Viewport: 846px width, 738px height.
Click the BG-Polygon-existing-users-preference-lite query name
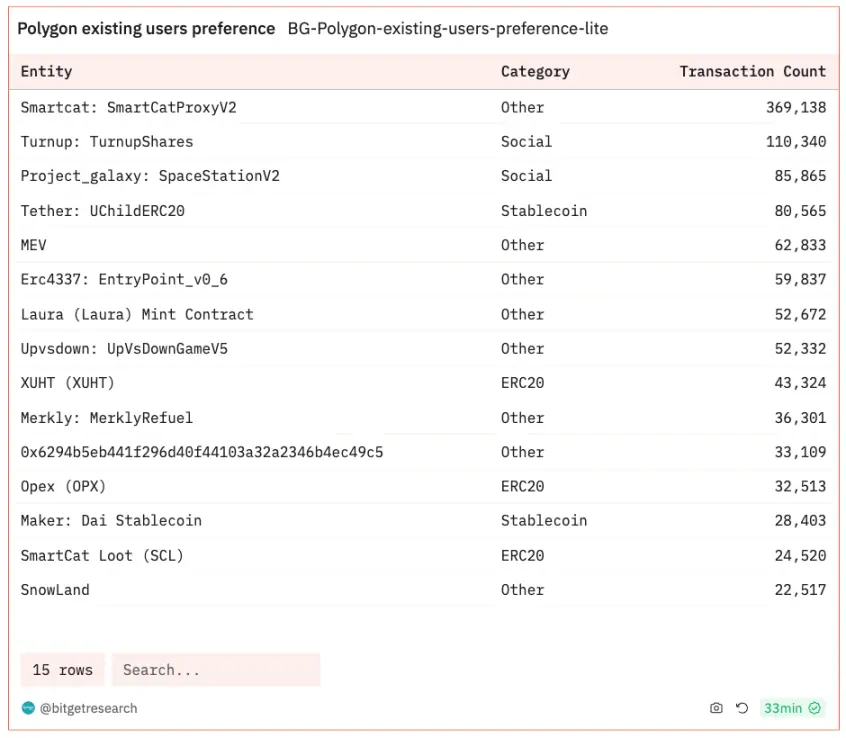coord(447,29)
